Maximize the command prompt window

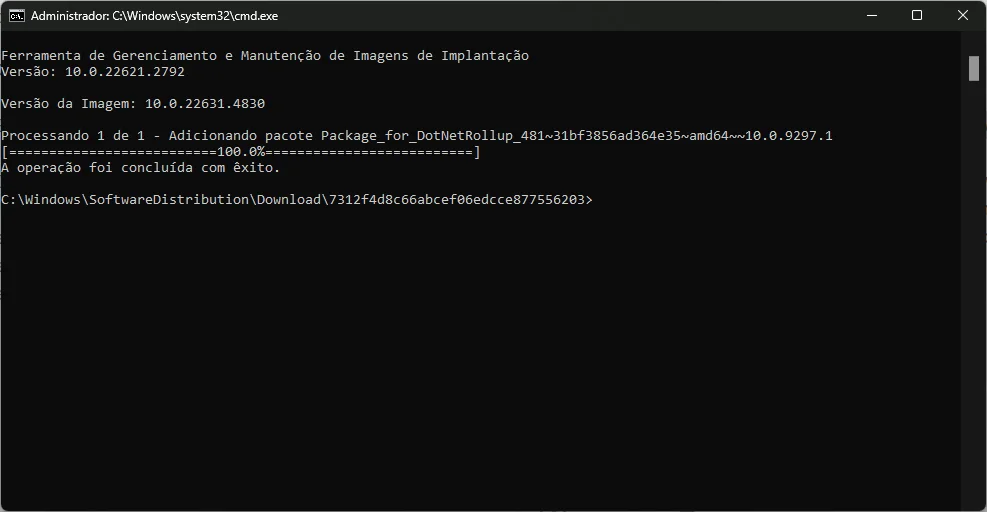tap(917, 16)
